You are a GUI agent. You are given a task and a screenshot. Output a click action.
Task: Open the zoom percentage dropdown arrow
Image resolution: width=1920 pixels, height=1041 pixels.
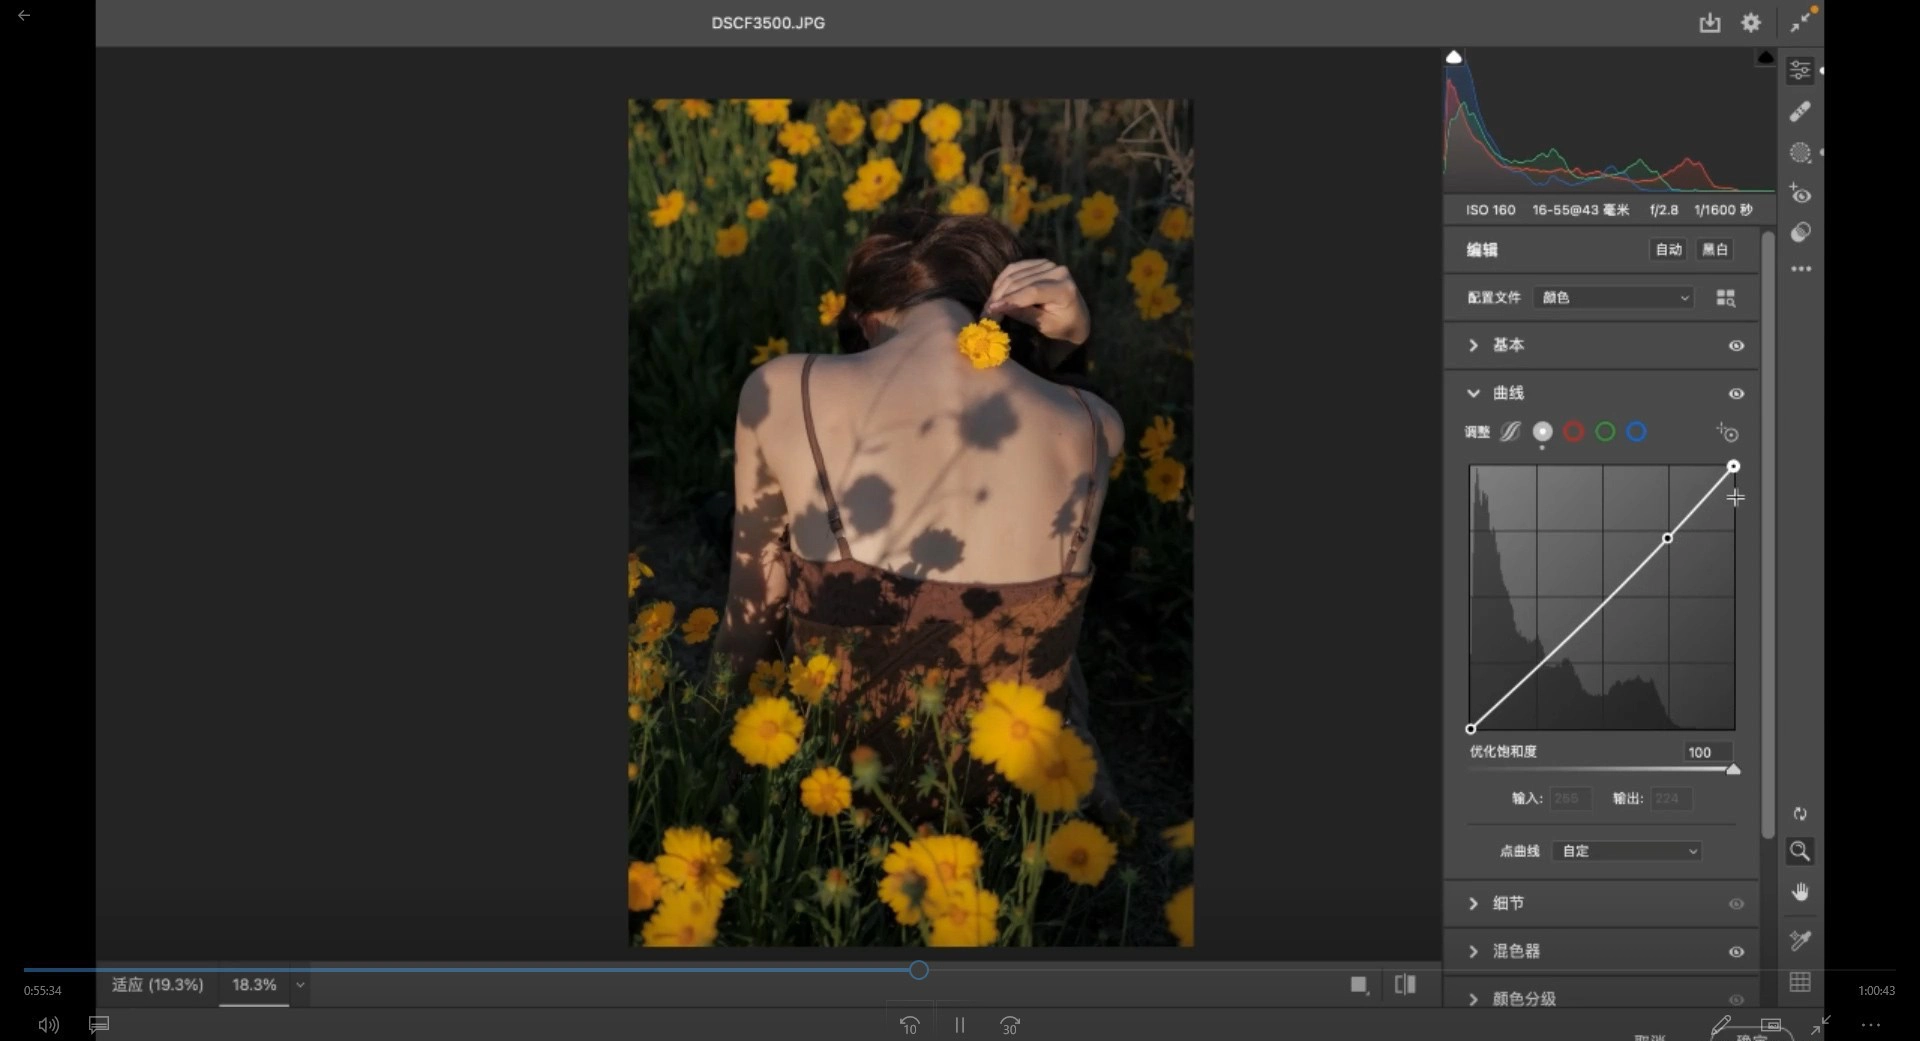(300, 985)
